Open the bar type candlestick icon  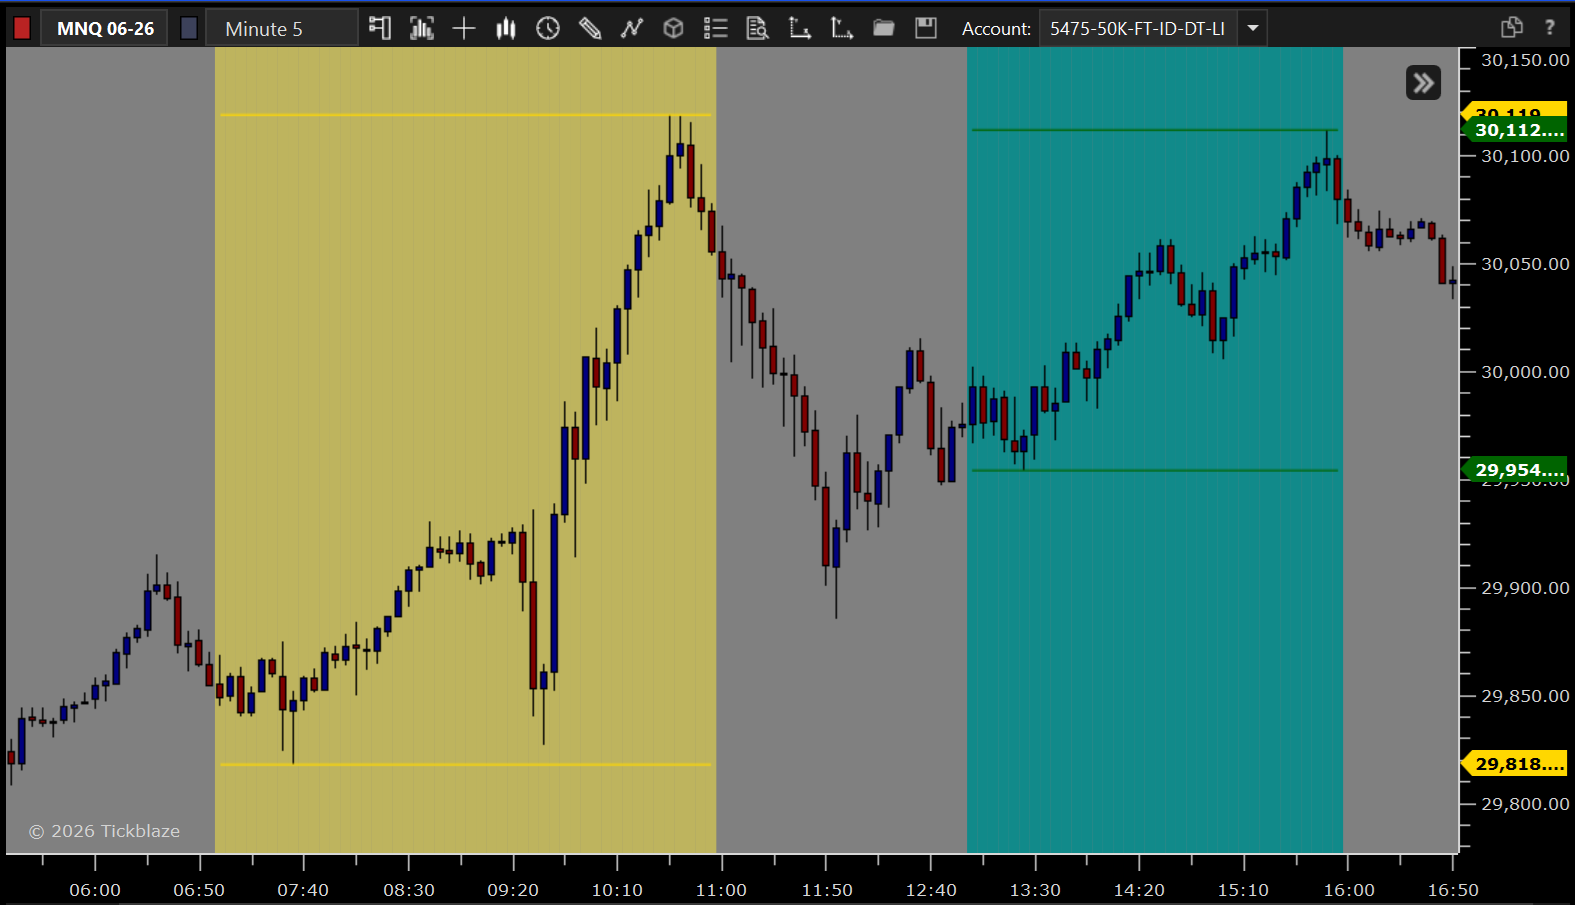point(506,28)
